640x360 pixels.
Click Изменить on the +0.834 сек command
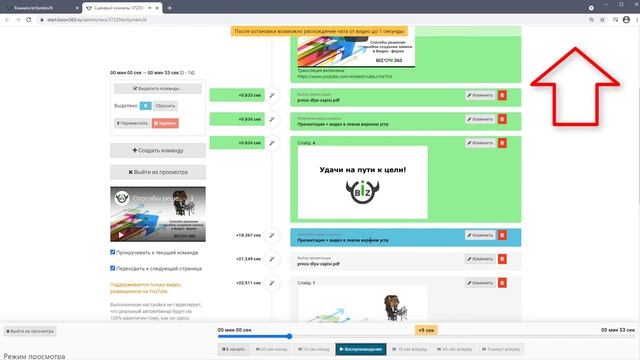pyautogui.click(x=480, y=119)
